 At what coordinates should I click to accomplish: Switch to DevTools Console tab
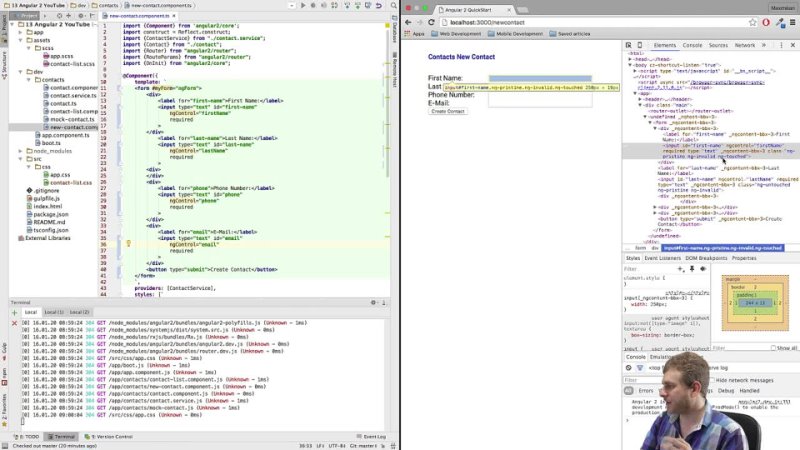coord(692,45)
